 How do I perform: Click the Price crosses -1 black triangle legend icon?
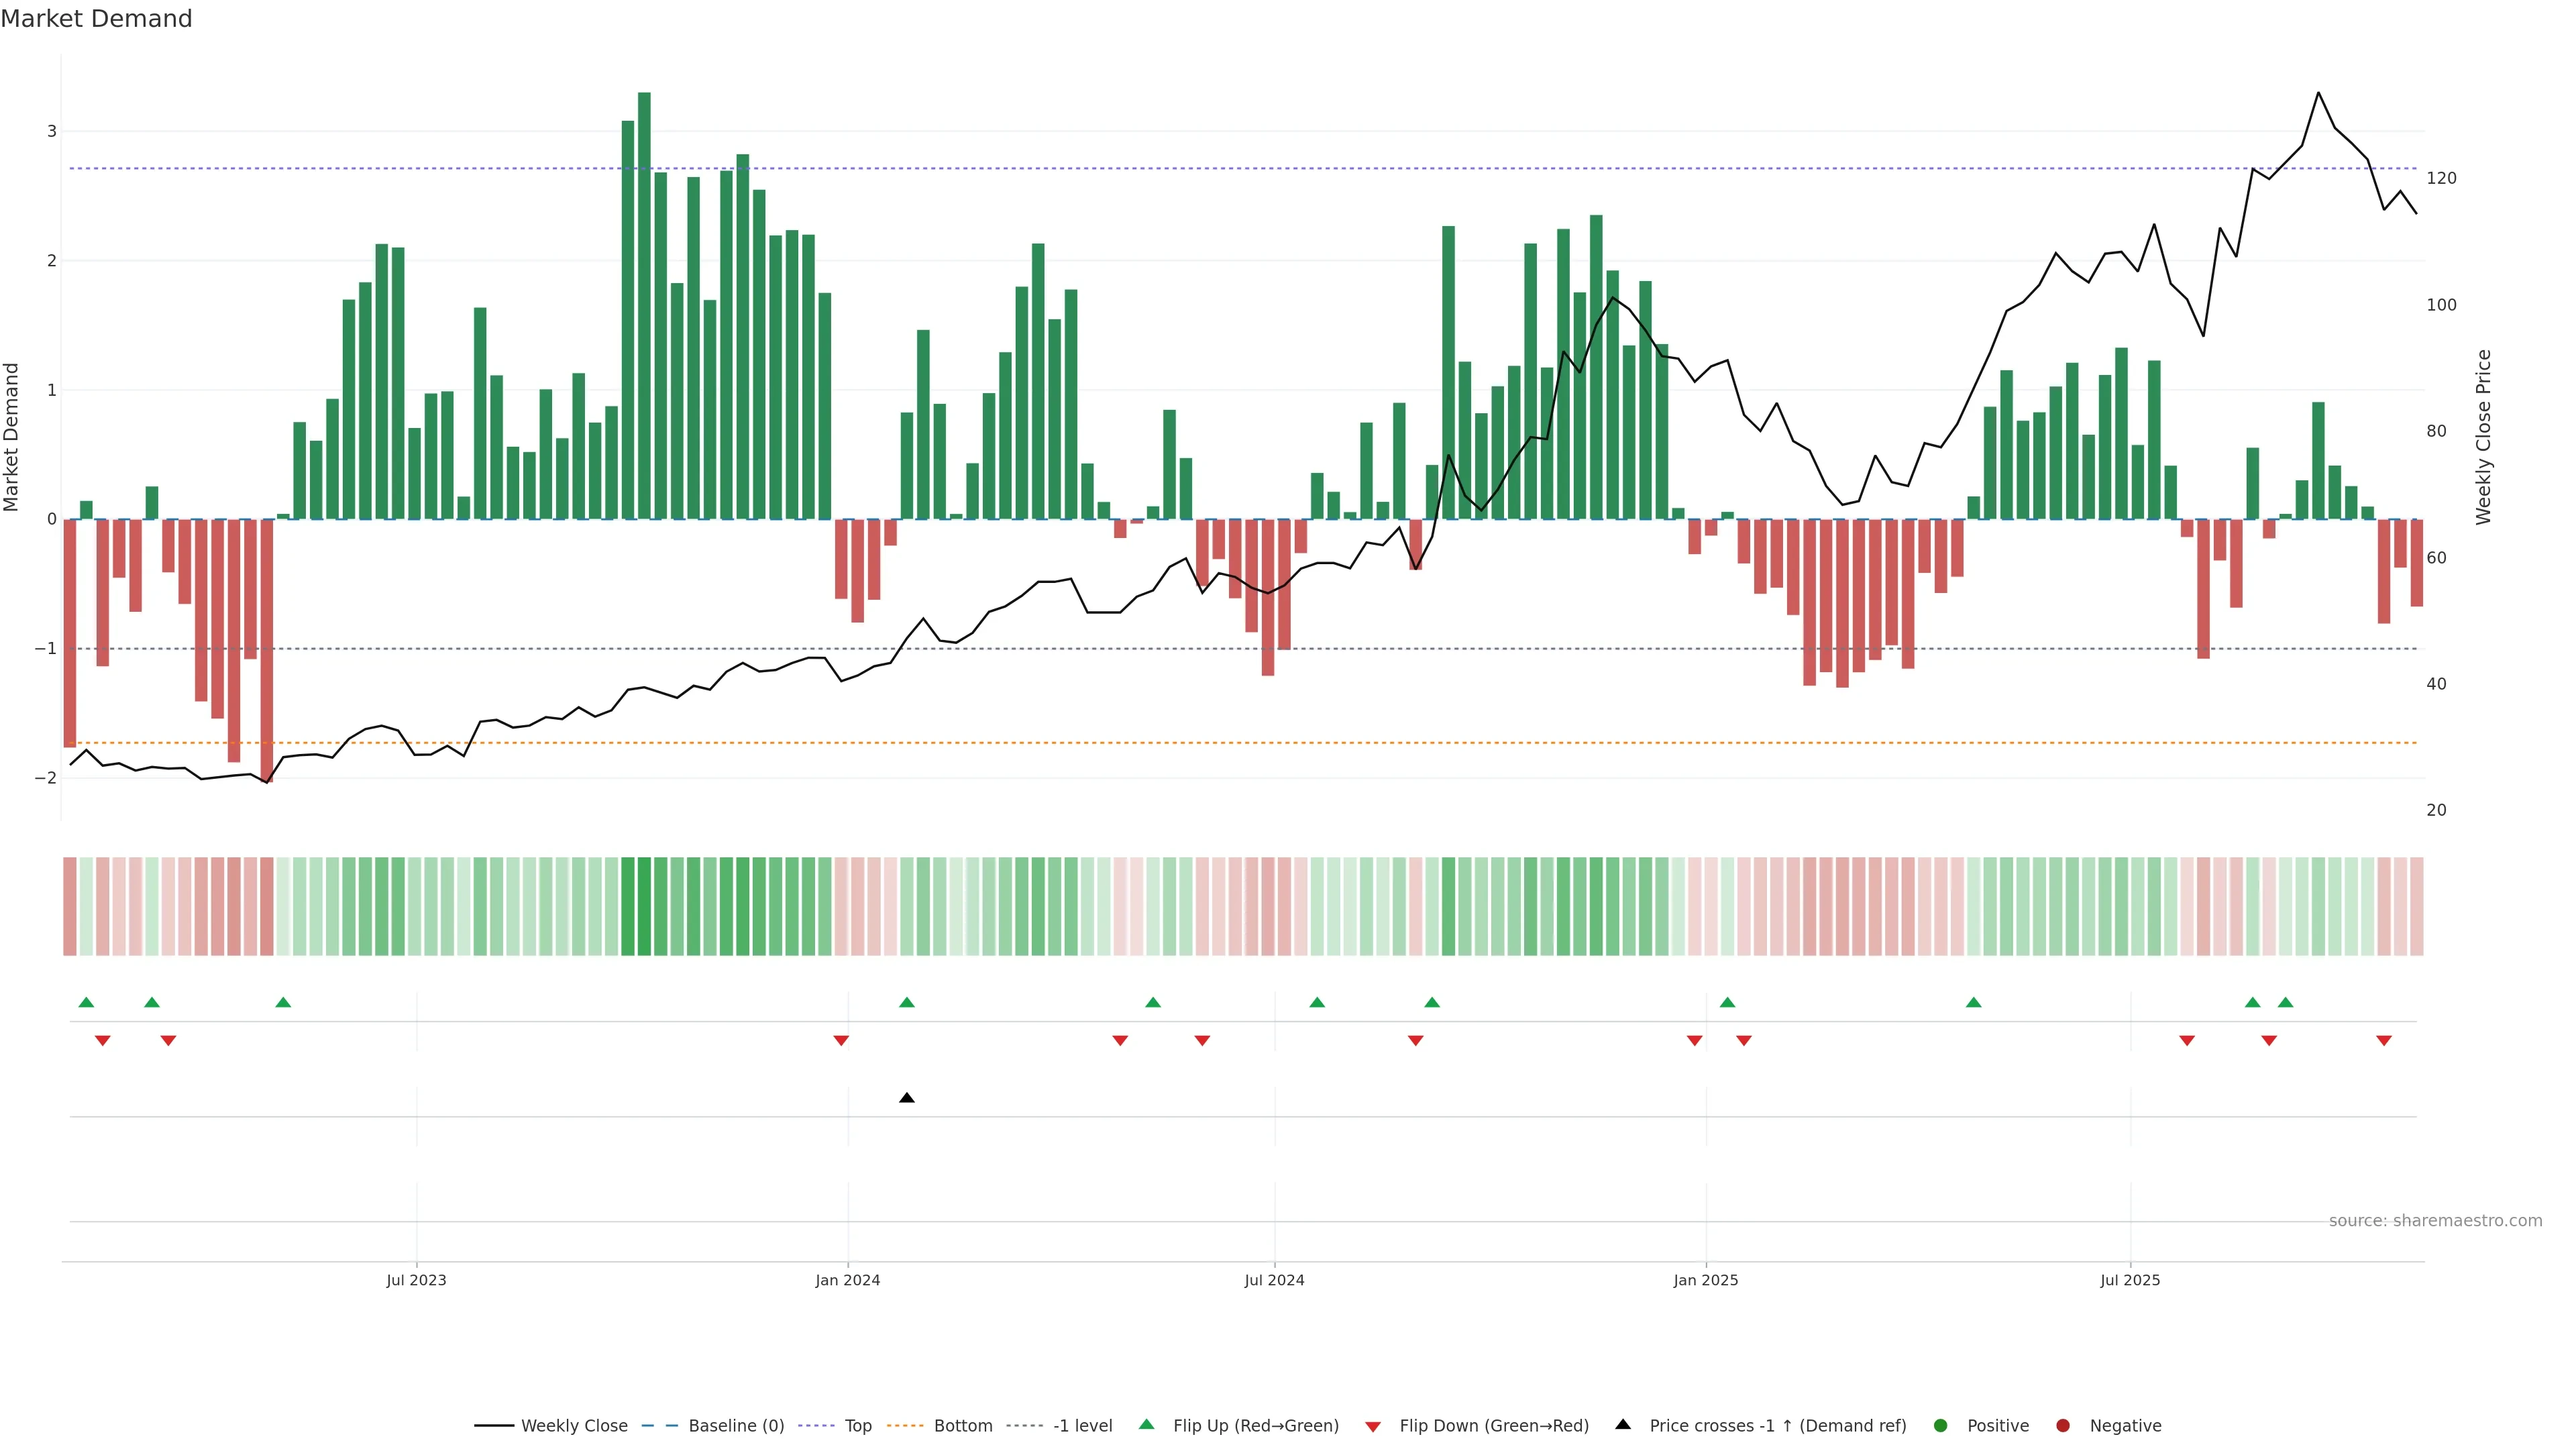pyautogui.click(x=1623, y=1425)
